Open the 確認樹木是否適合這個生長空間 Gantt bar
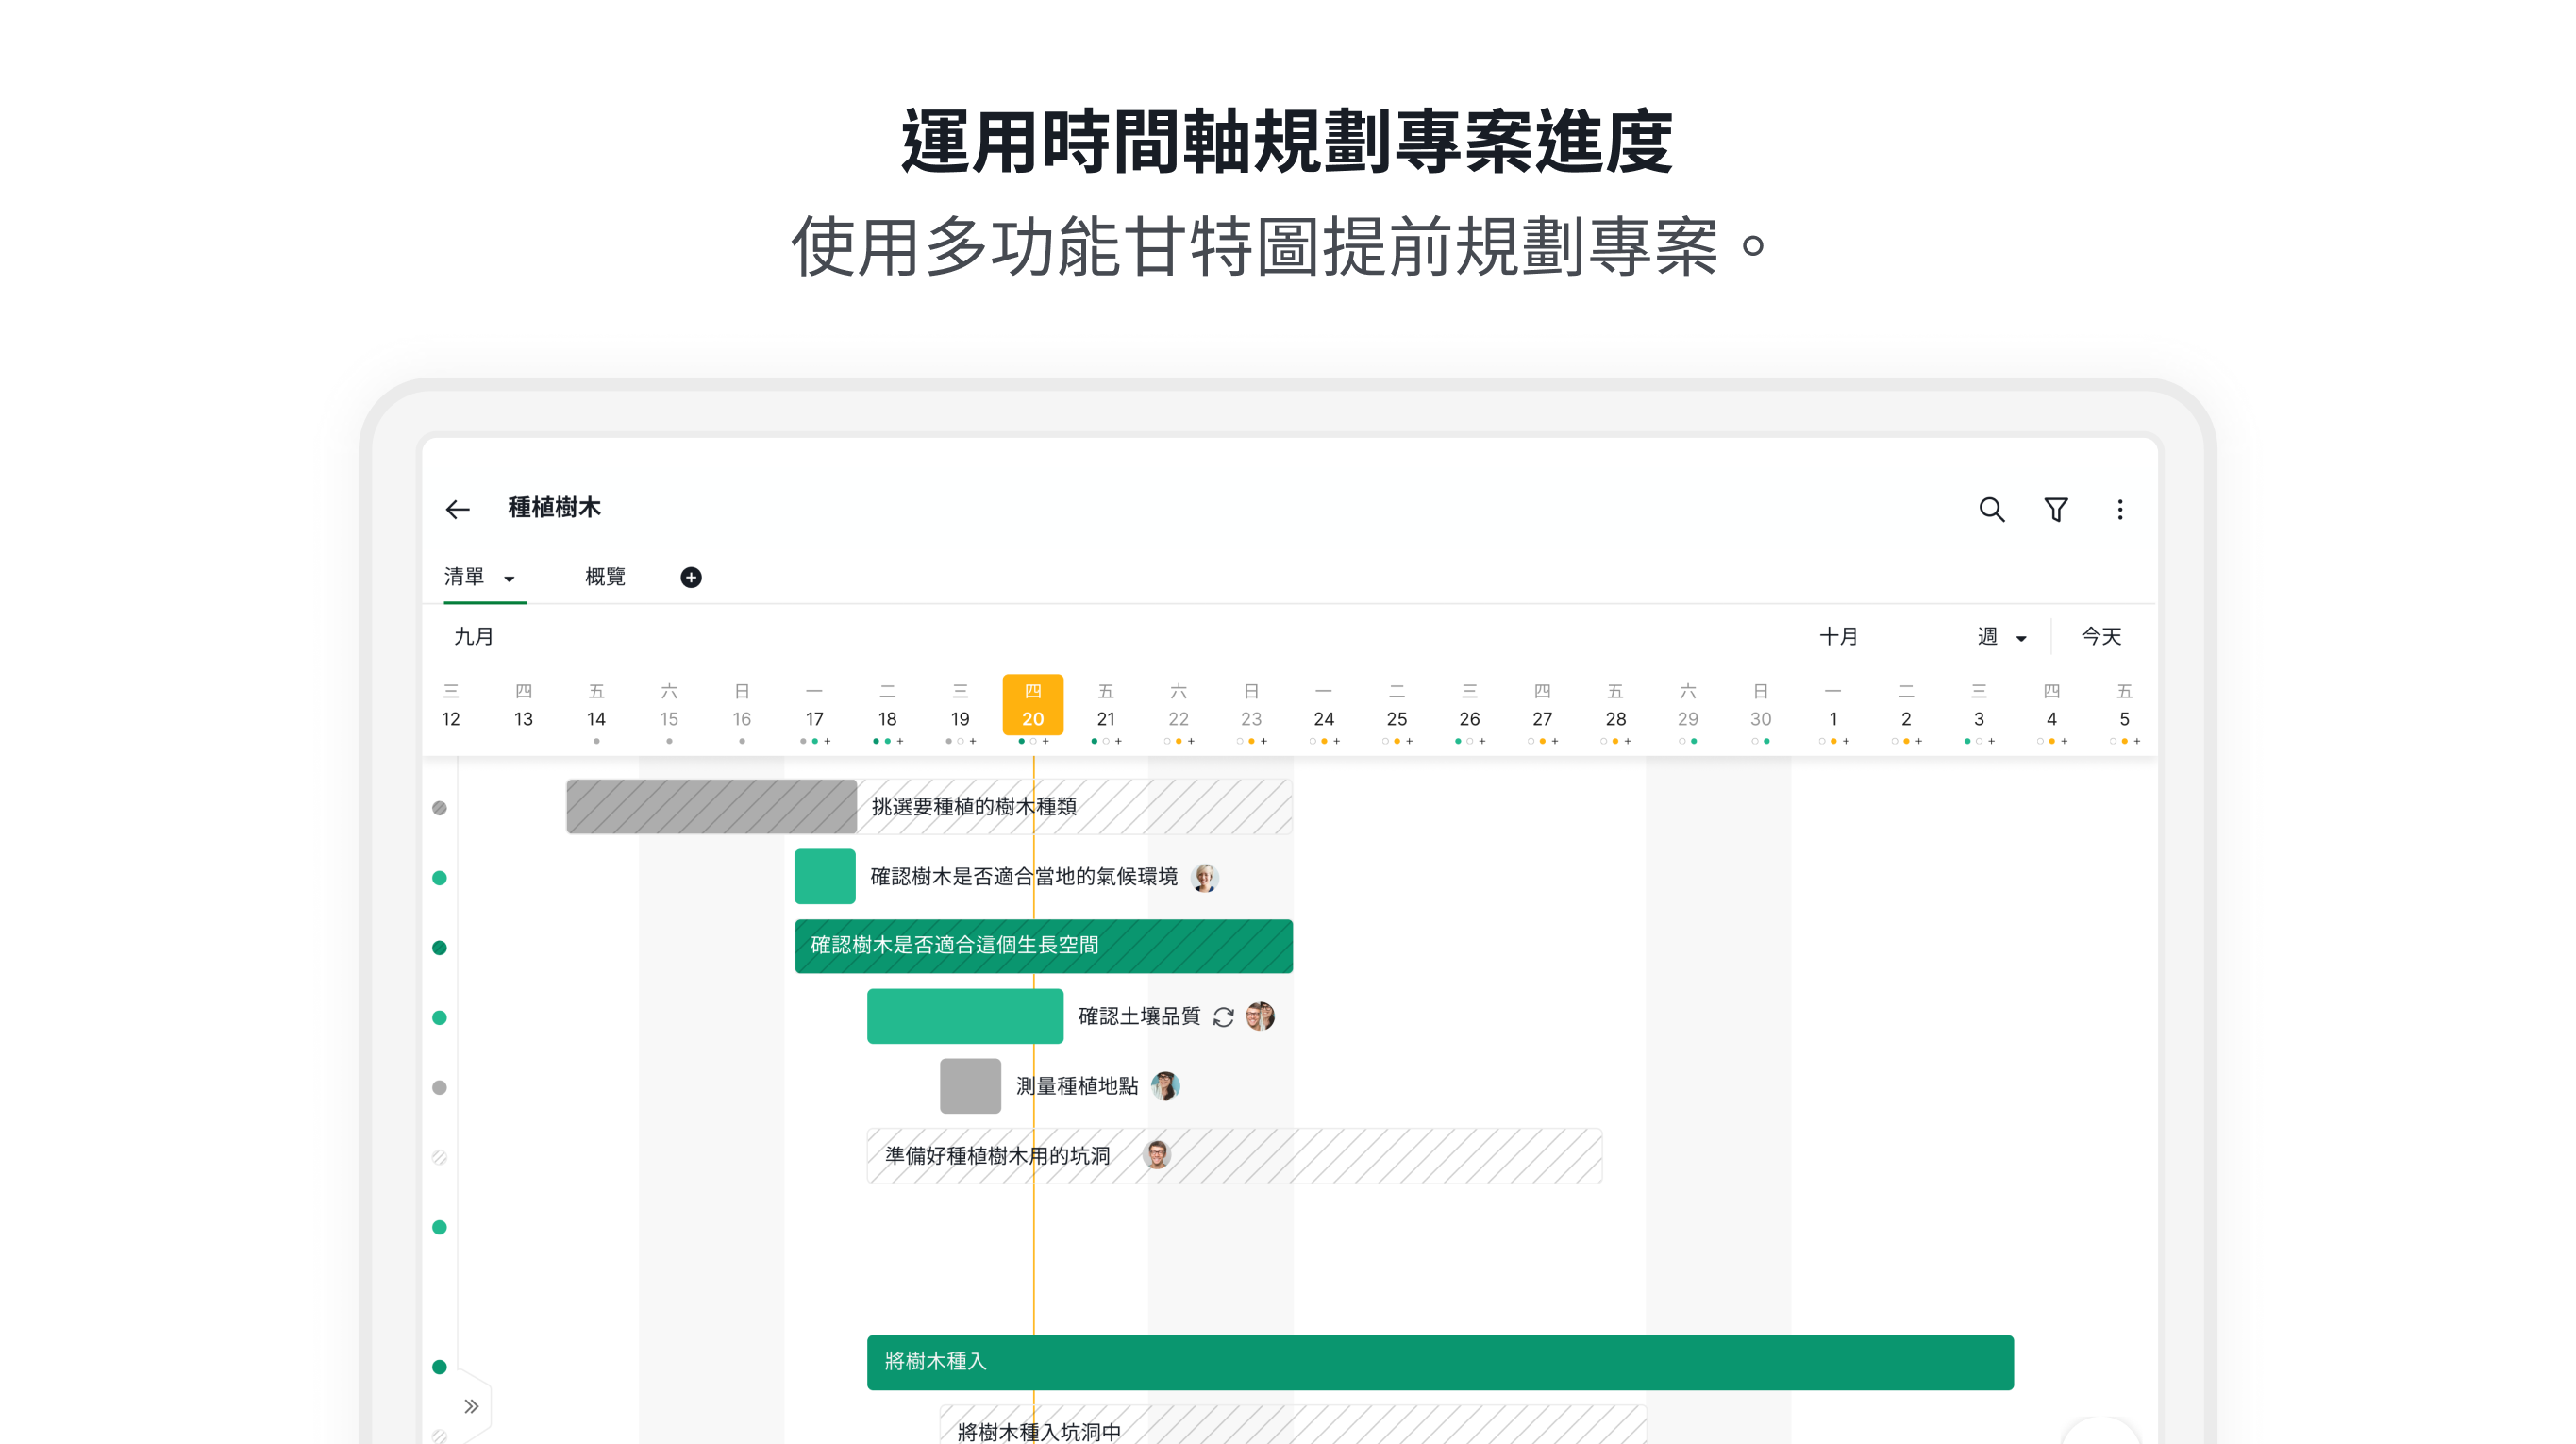 (1043, 946)
